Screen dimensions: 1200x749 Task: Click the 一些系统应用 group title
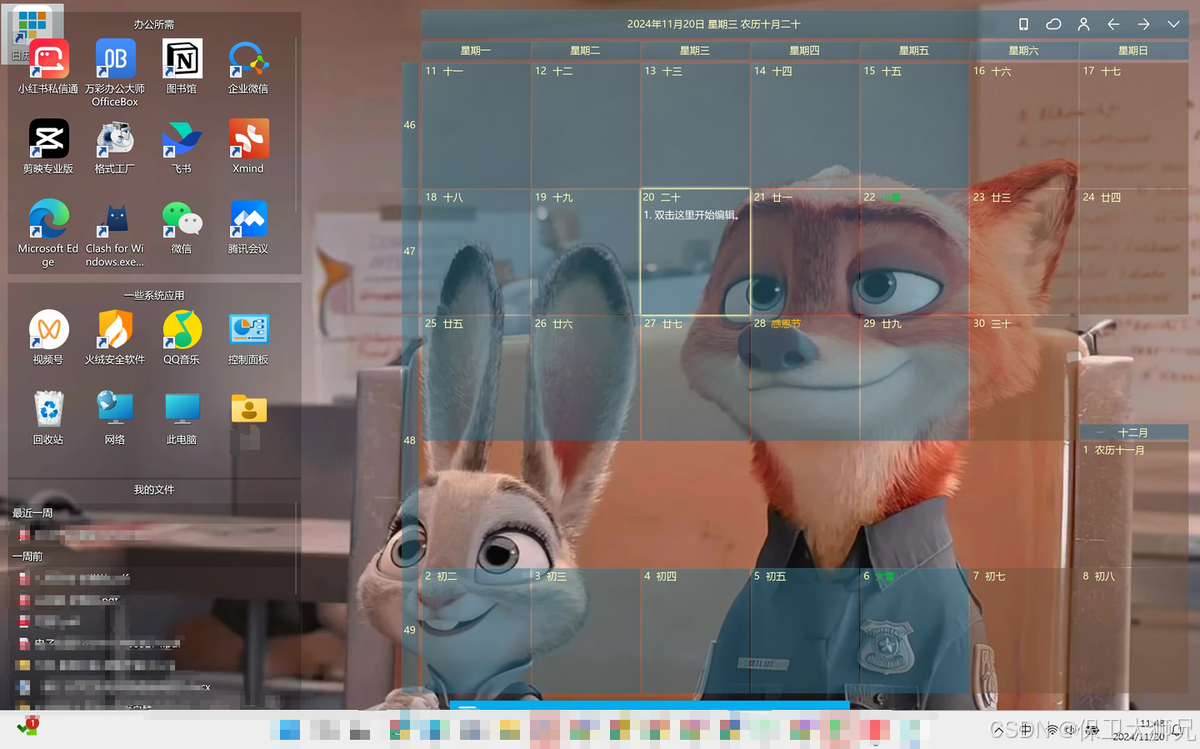154,295
